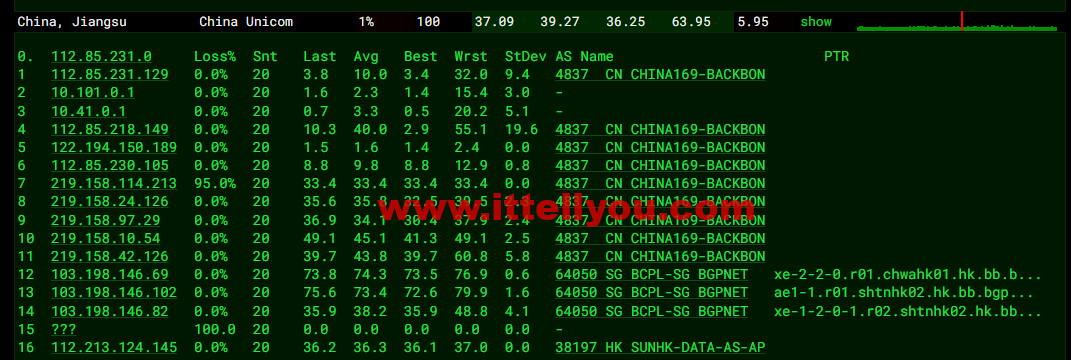Image resolution: width=1071 pixels, height=360 pixels.
Task: Click IP 219.158.114.213 with 95% loss
Action: coord(114,184)
